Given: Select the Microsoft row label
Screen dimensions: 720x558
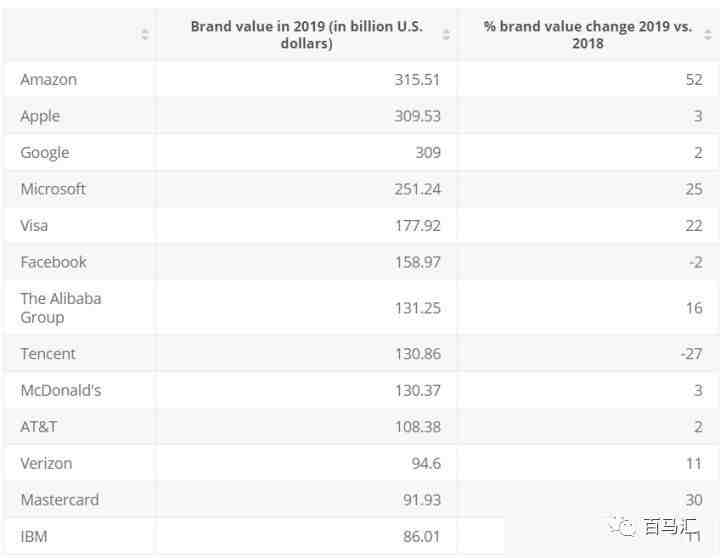Looking at the screenshot, I should click(53, 189).
